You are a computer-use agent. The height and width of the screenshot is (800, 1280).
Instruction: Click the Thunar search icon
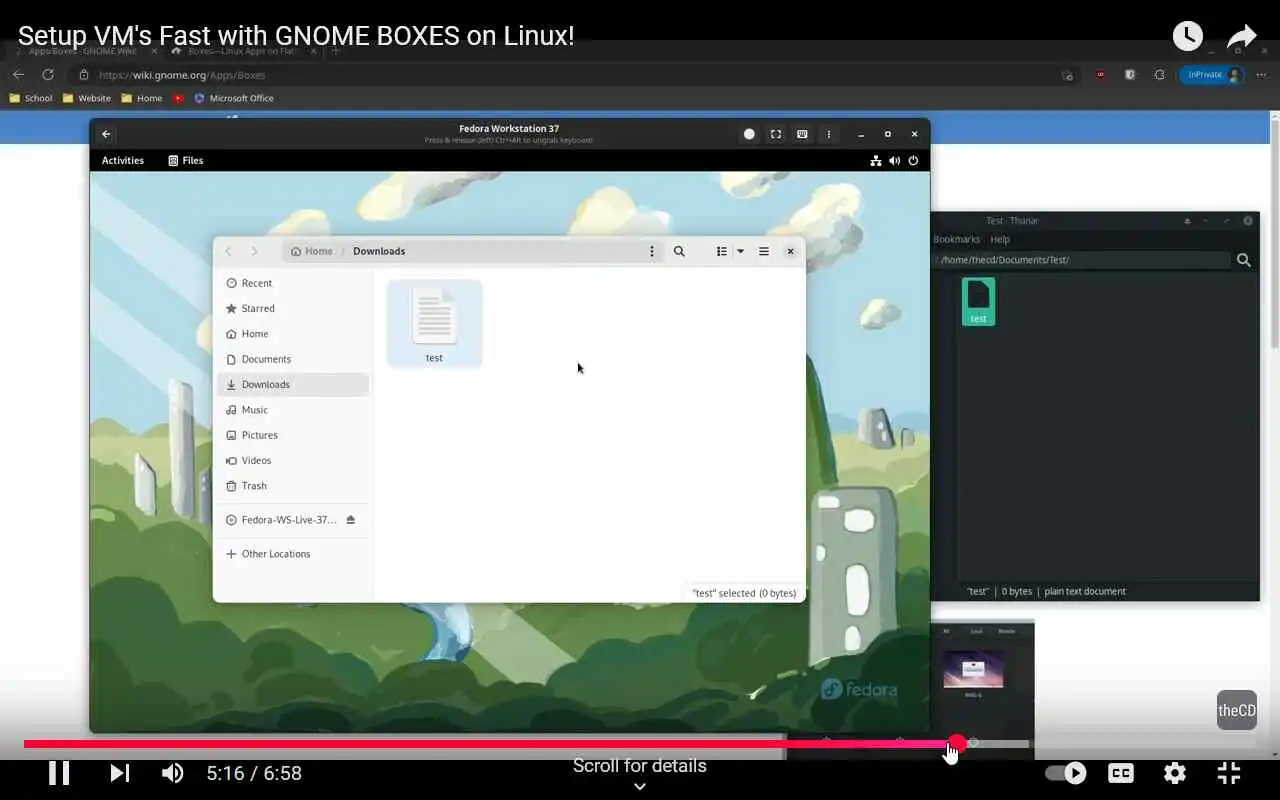(x=1244, y=259)
